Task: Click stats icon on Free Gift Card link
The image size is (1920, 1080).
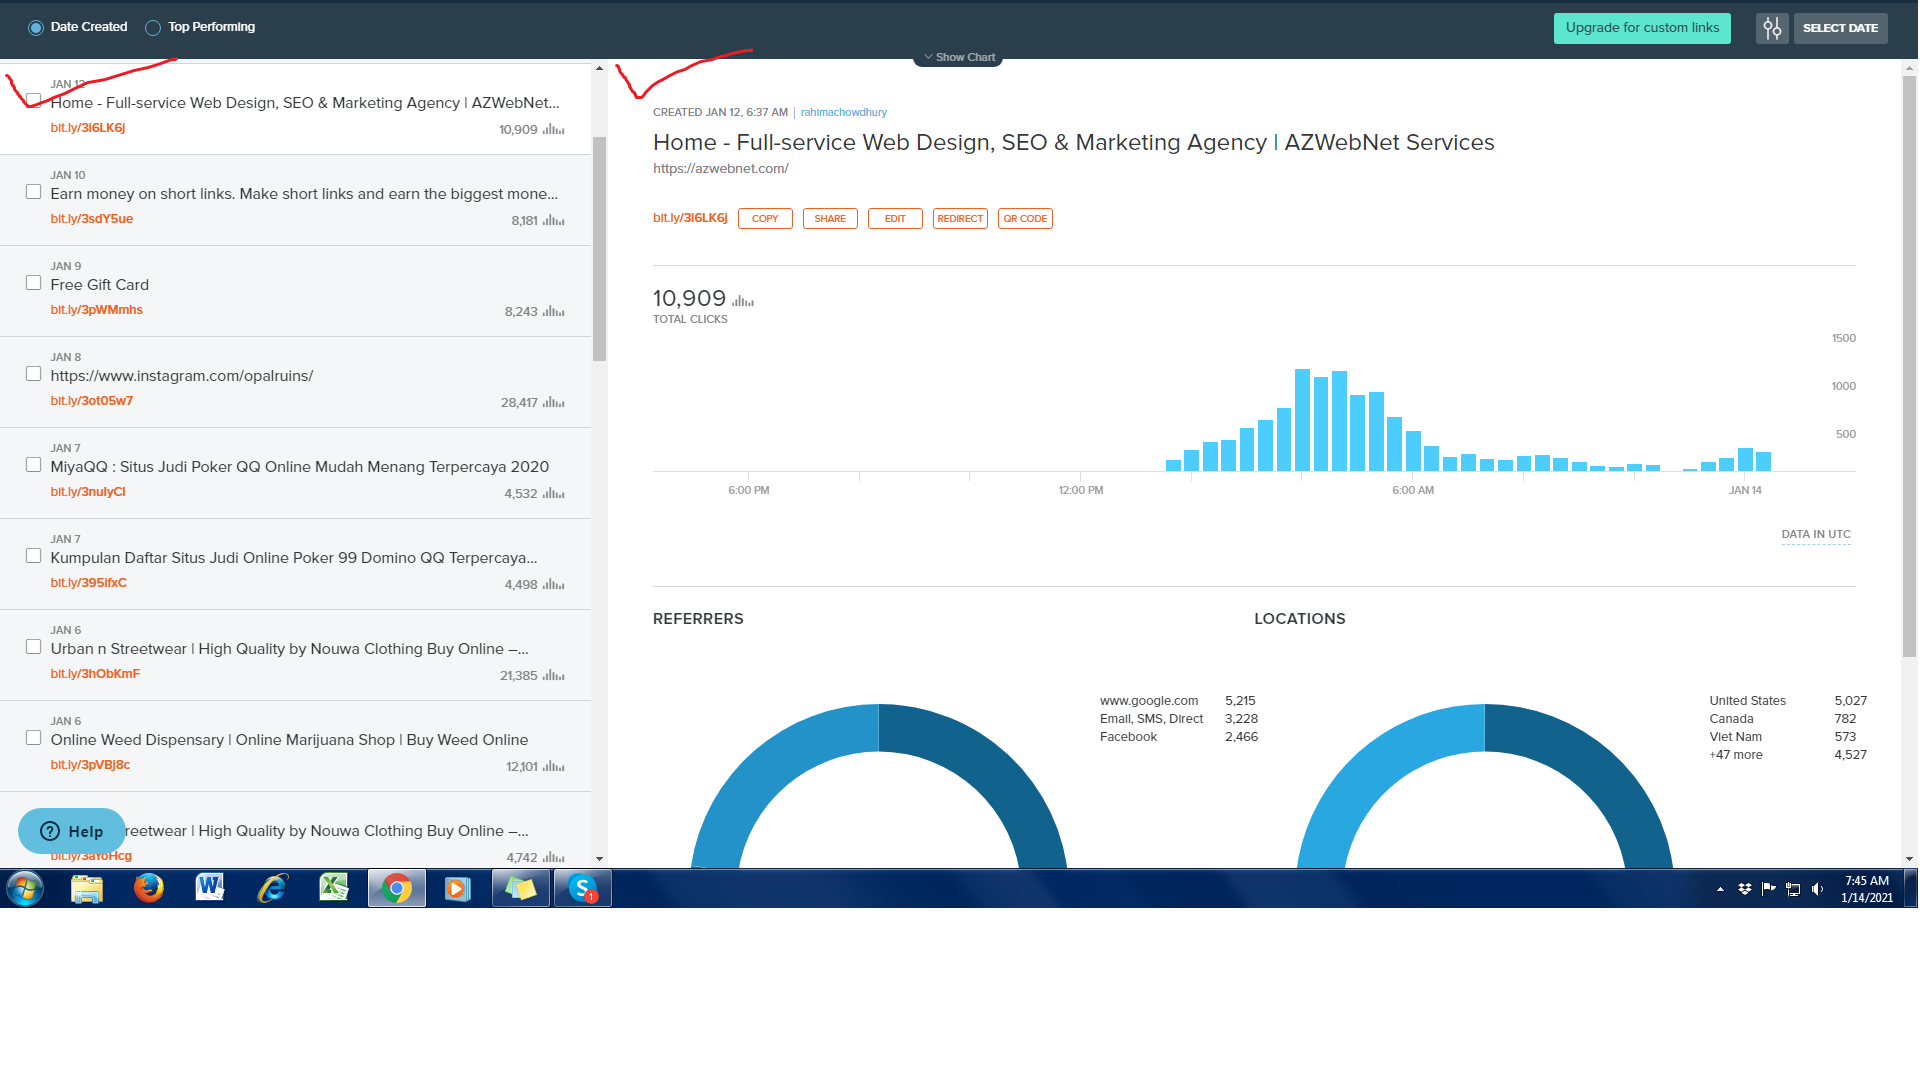Action: [x=554, y=312]
